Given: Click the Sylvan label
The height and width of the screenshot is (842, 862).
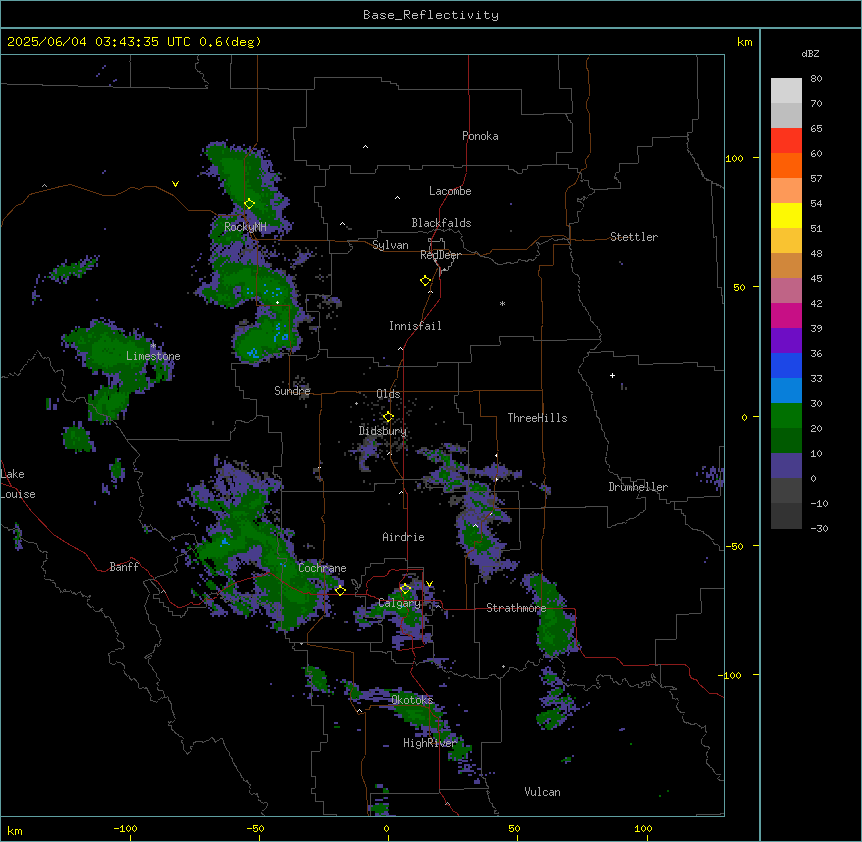Looking at the screenshot, I should point(390,245).
